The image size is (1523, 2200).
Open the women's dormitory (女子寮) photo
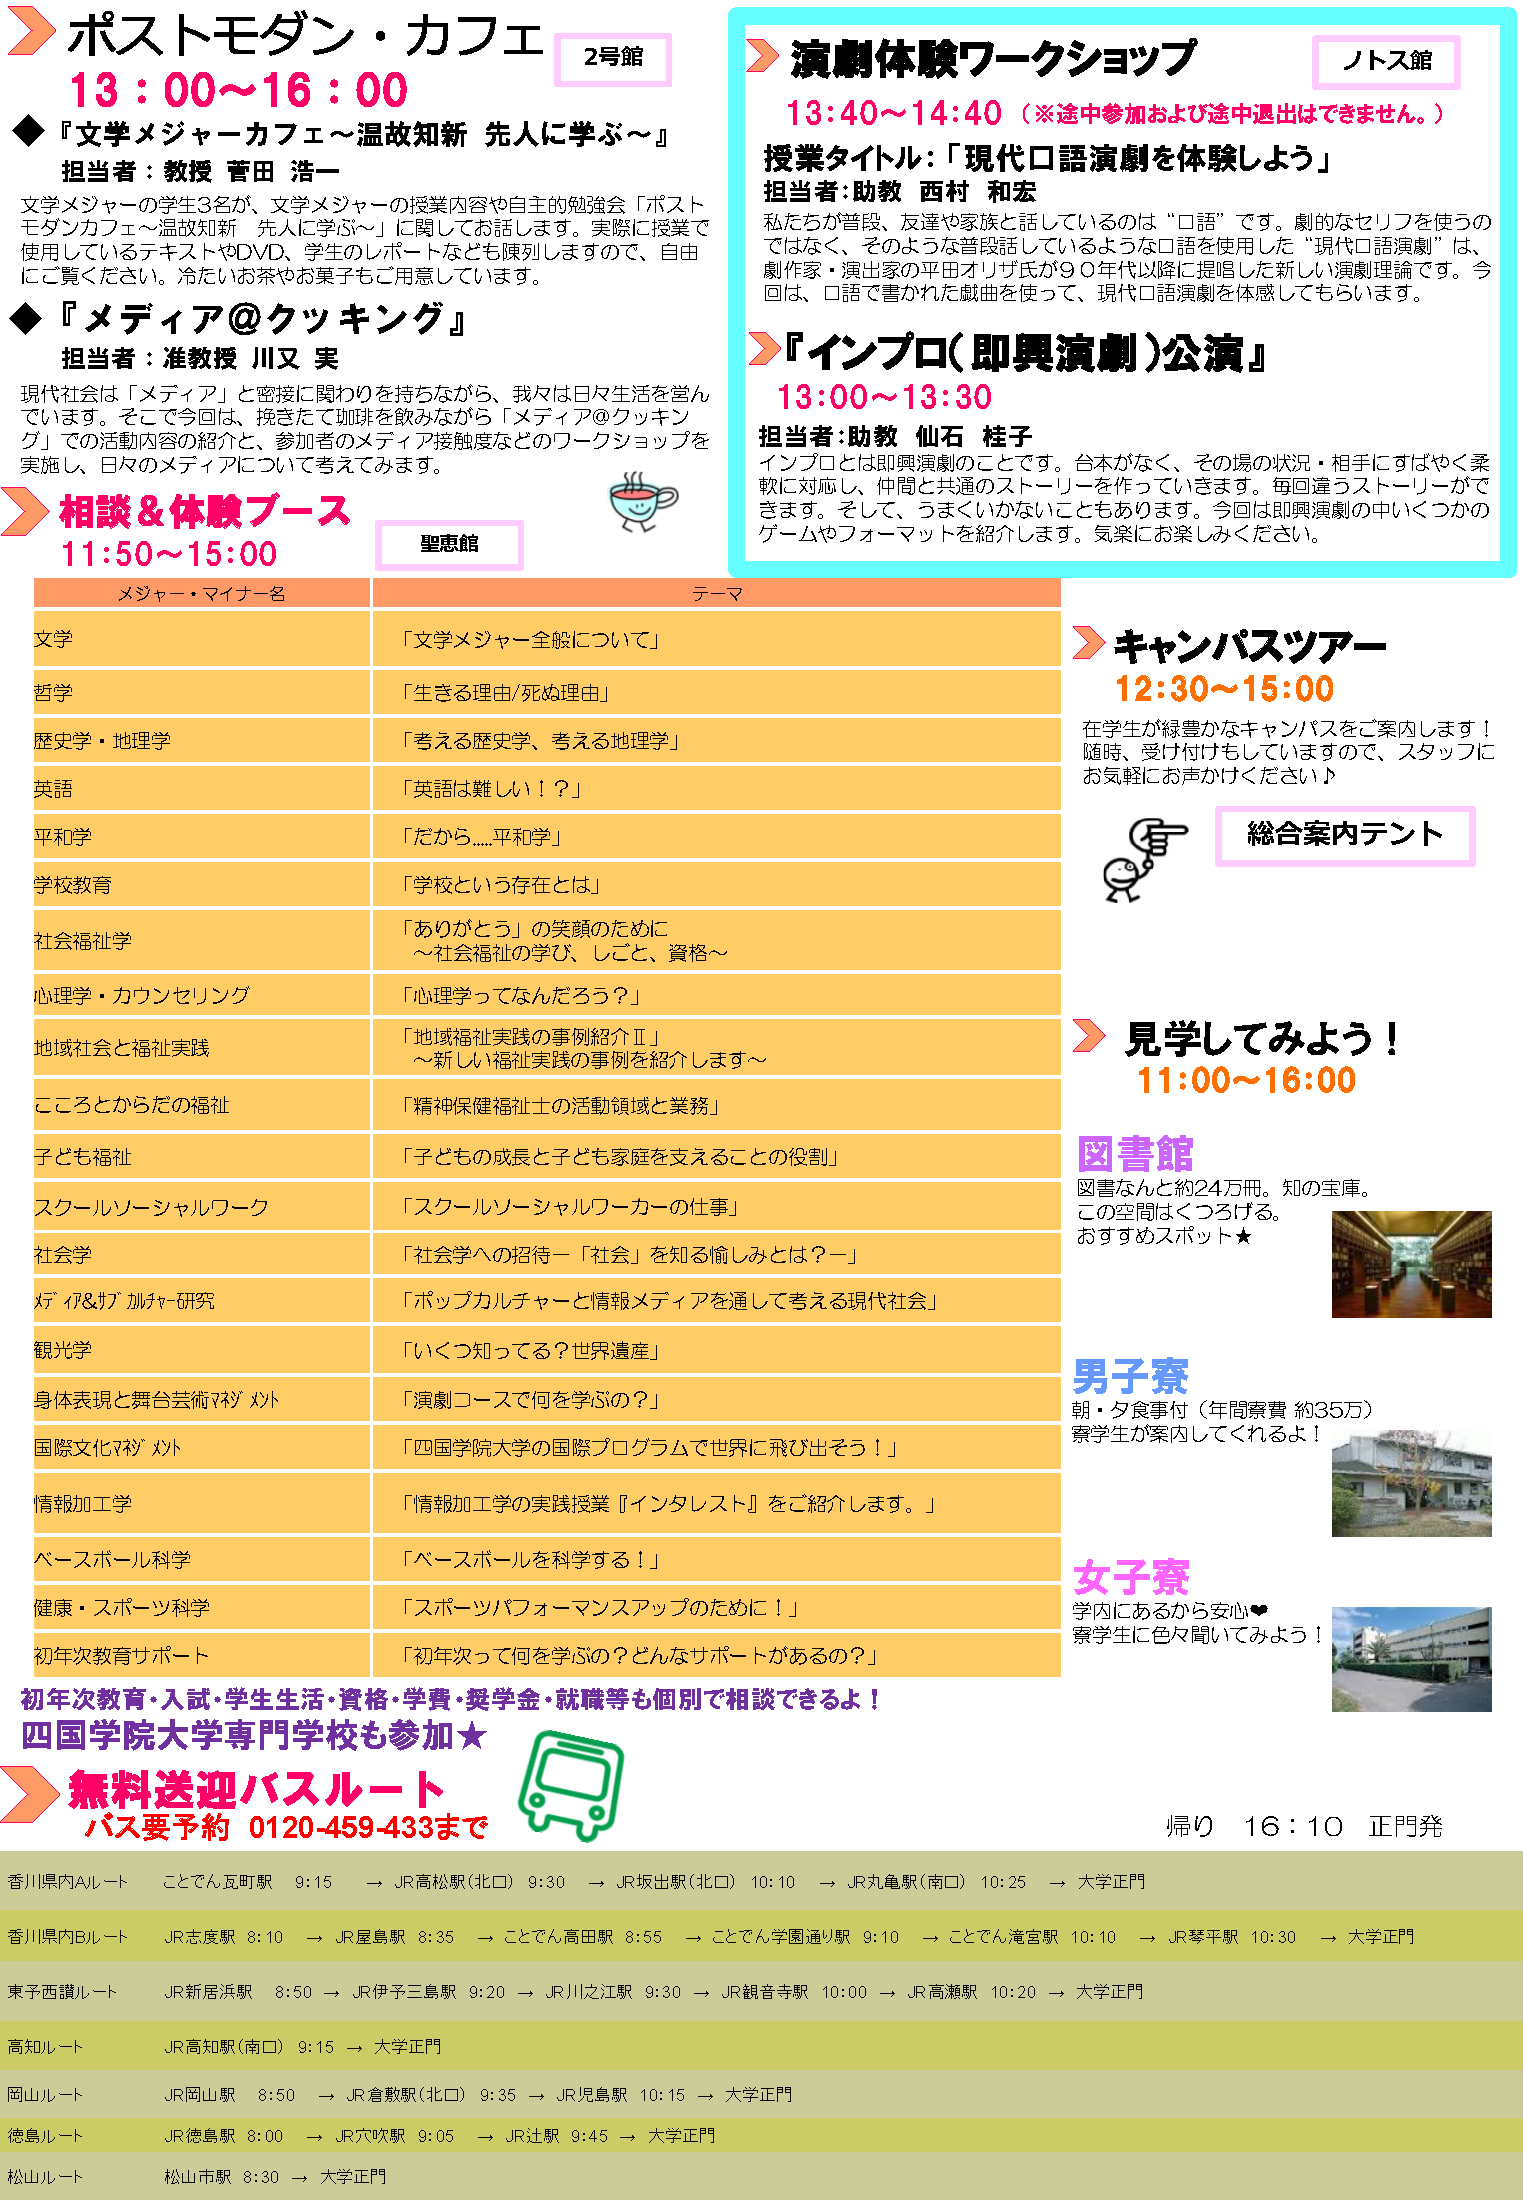(1411, 1659)
